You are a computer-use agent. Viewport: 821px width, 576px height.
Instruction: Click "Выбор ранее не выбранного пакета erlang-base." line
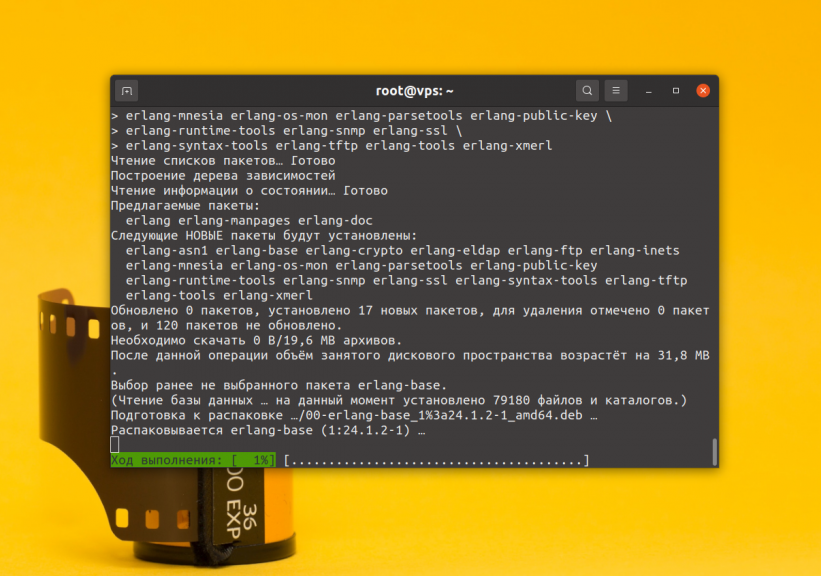(x=279, y=385)
